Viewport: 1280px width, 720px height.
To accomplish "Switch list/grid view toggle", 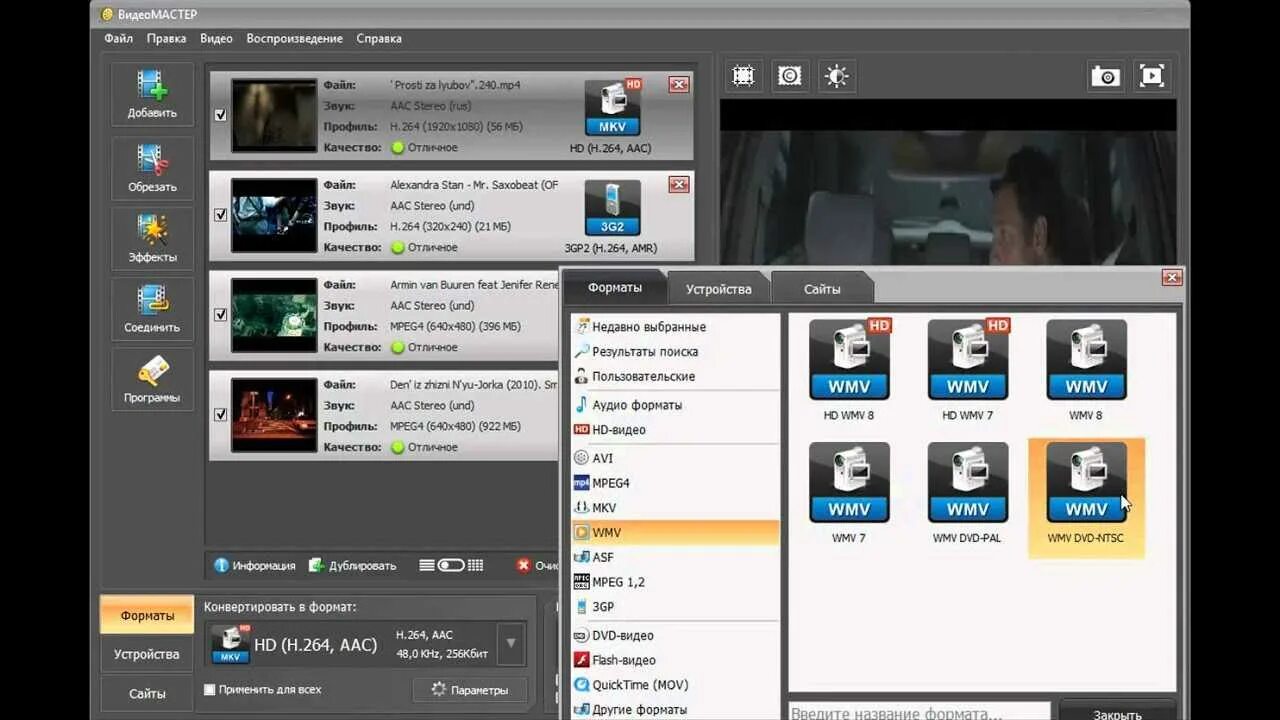I will (x=451, y=565).
